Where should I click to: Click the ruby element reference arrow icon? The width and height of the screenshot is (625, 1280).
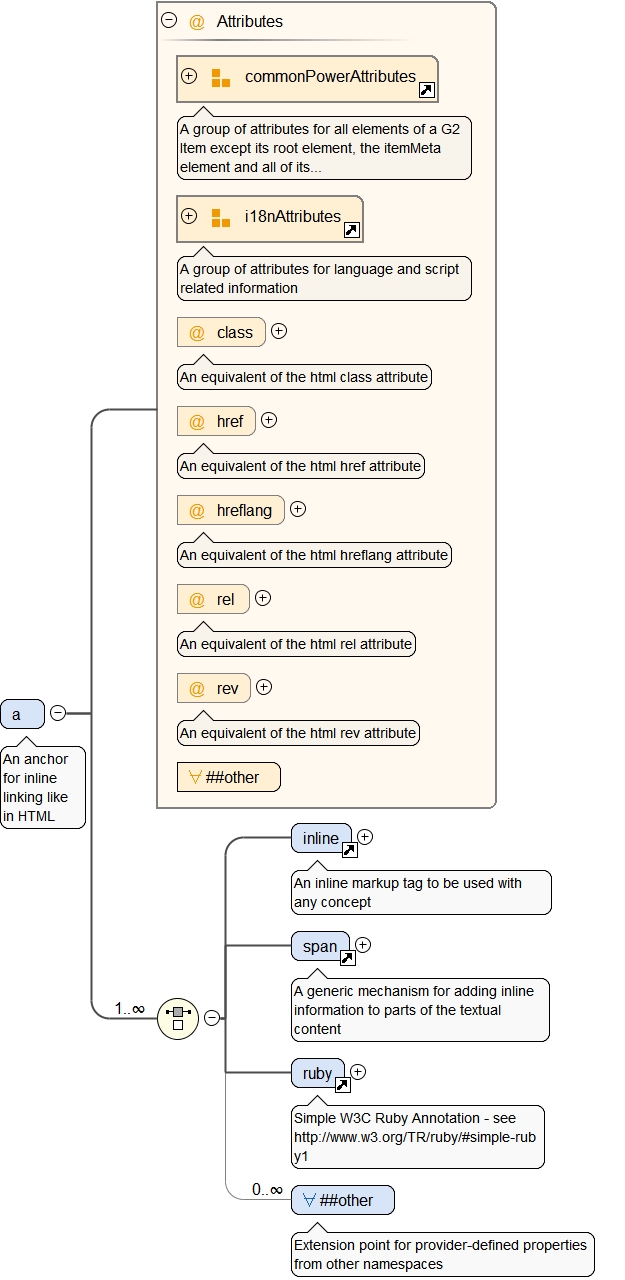click(x=342, y=1085)
